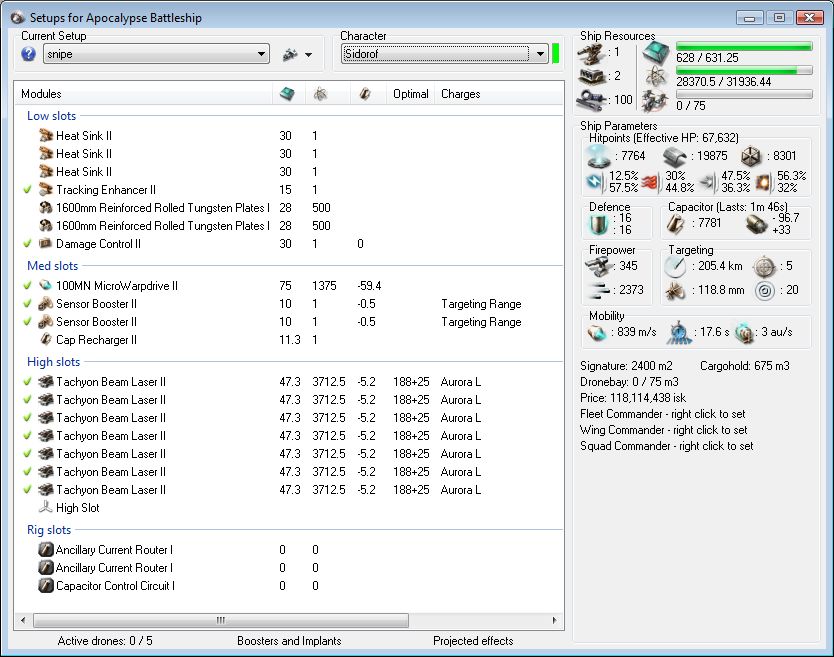Click the shield hitpoints icon showing 7764
834x657 pixels.
[x=597, y=156]
